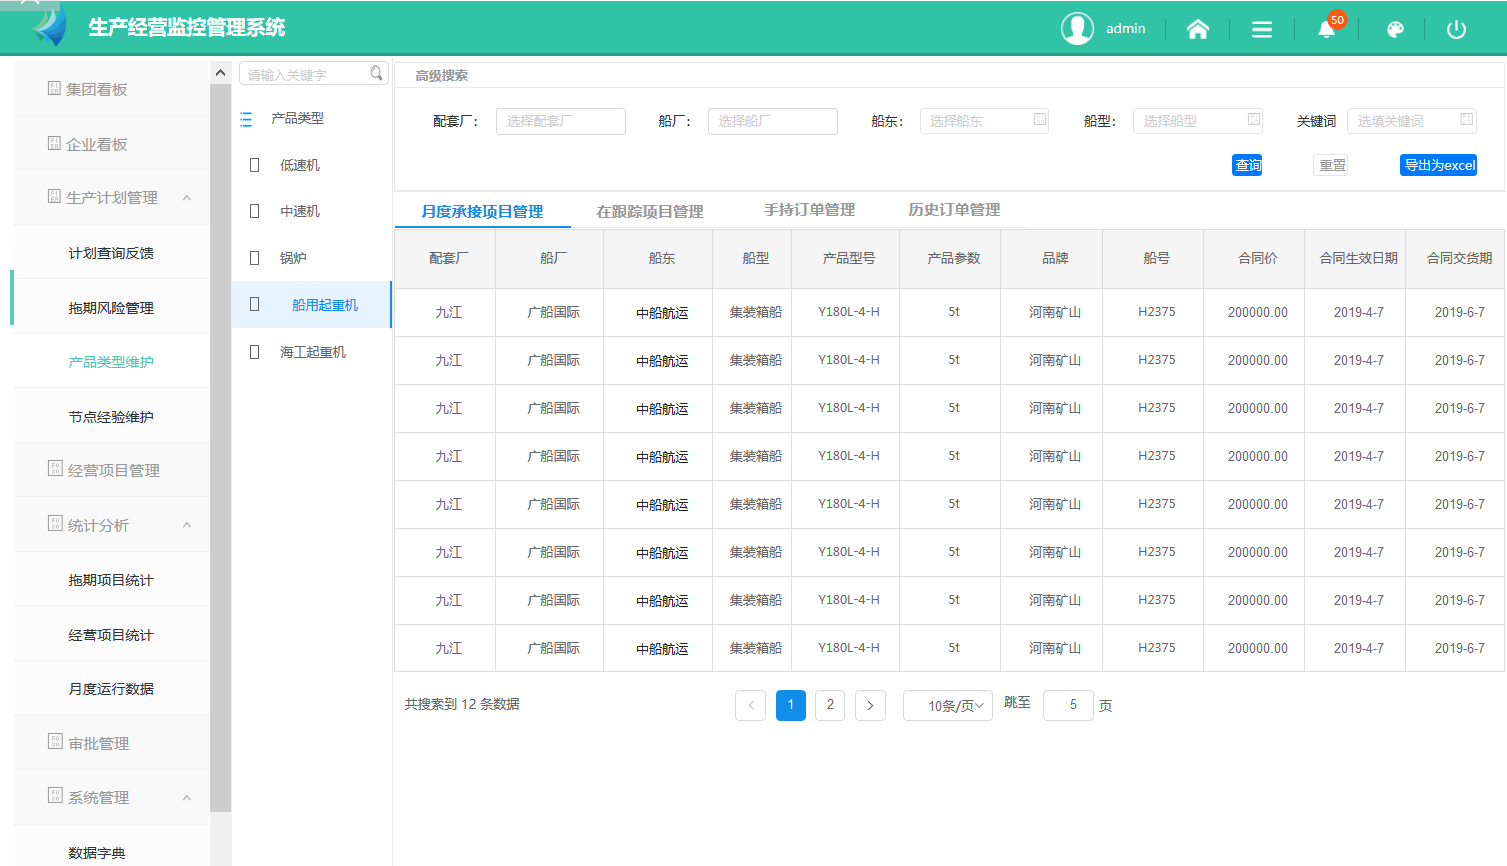Viewport: 1507px width, 866px height.
Task: Open the hamburger menu icon
Action: click(x=1262, y=29)
